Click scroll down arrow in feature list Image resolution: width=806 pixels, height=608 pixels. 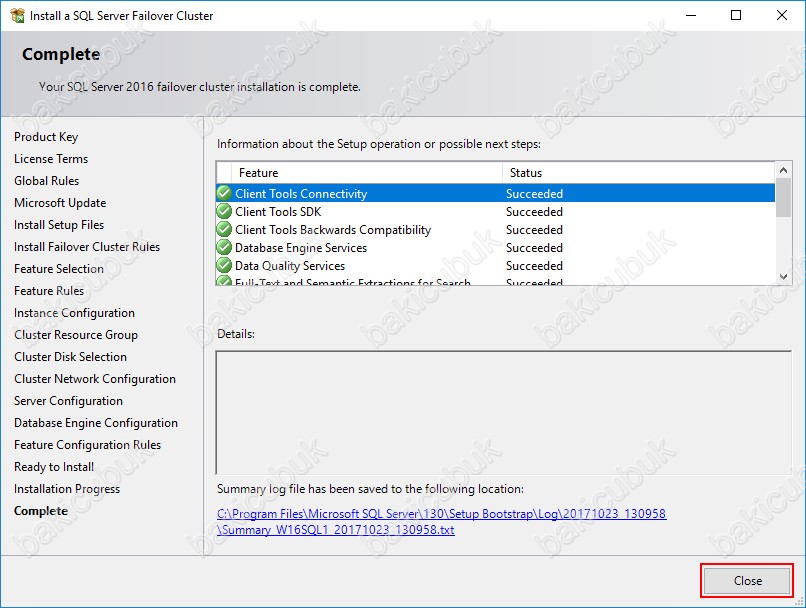(783, 277)
